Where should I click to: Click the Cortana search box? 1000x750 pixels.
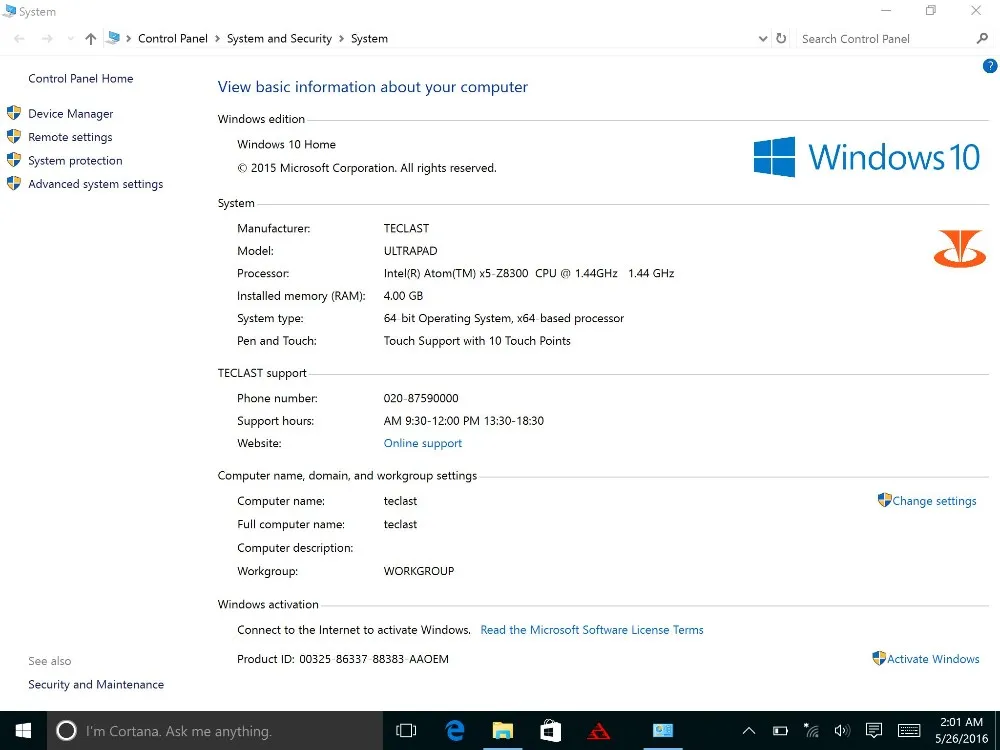click(215, 731)
